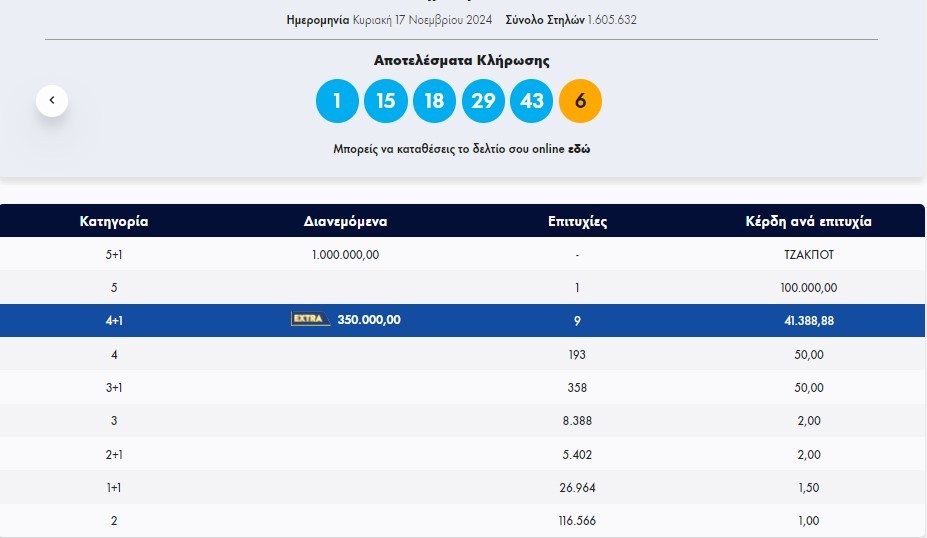Click the blue ball numbered 18
This screenshot has width=927, height=538.
434,101
